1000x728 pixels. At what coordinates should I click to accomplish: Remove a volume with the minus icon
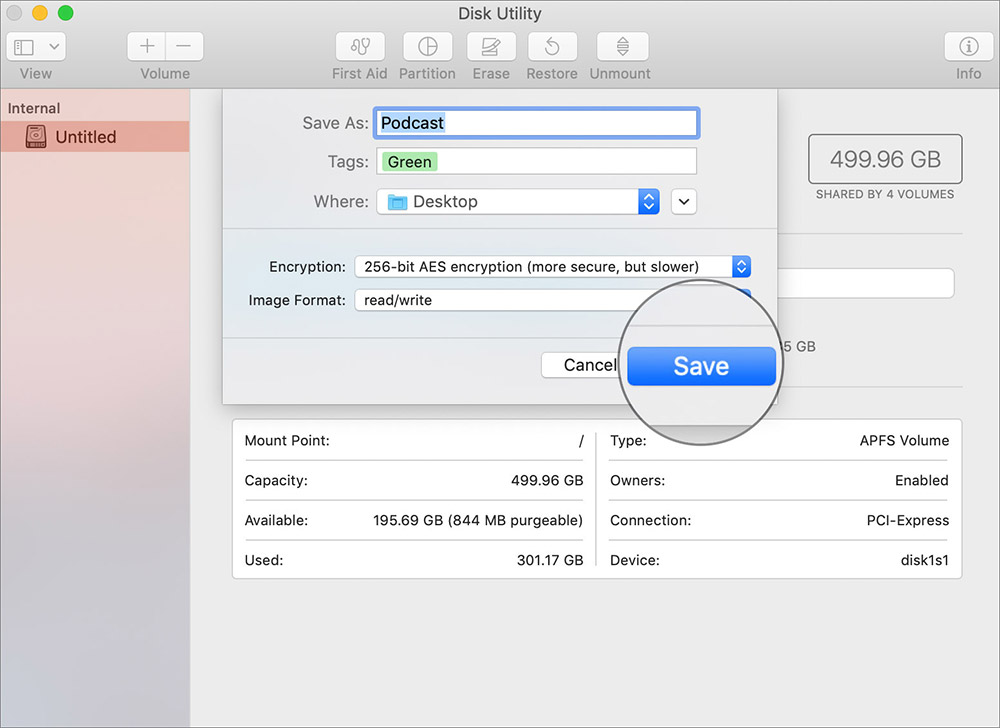point(182,45)
